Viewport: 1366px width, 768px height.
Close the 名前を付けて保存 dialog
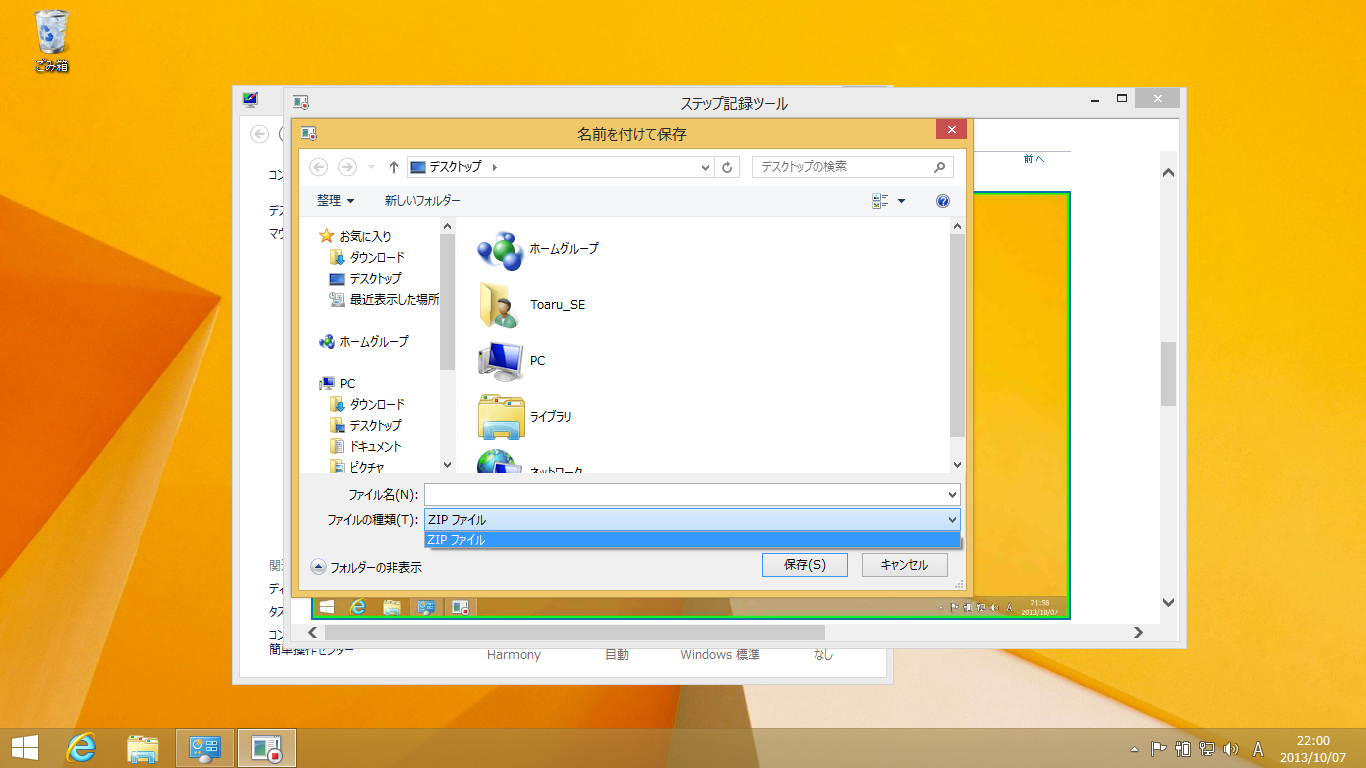coord(951,130)
